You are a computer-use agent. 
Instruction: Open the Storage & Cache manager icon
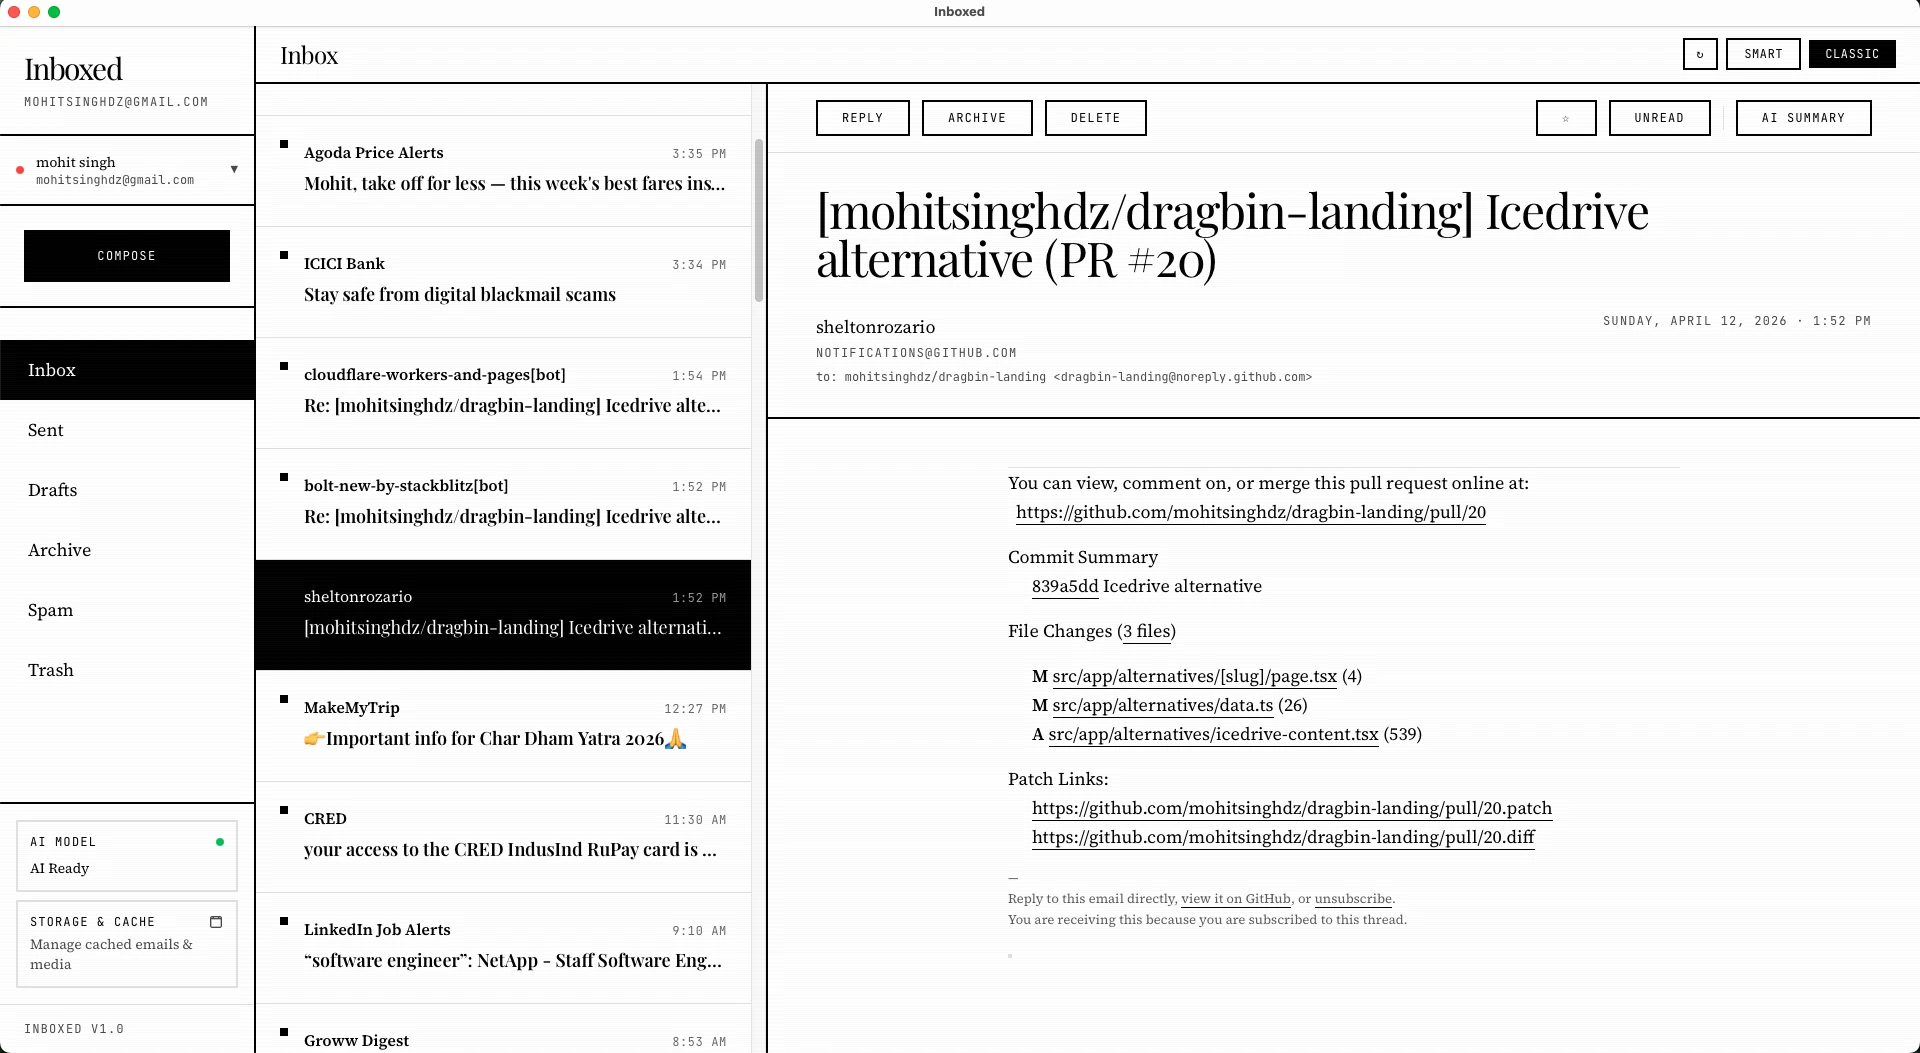pos(215,921)
